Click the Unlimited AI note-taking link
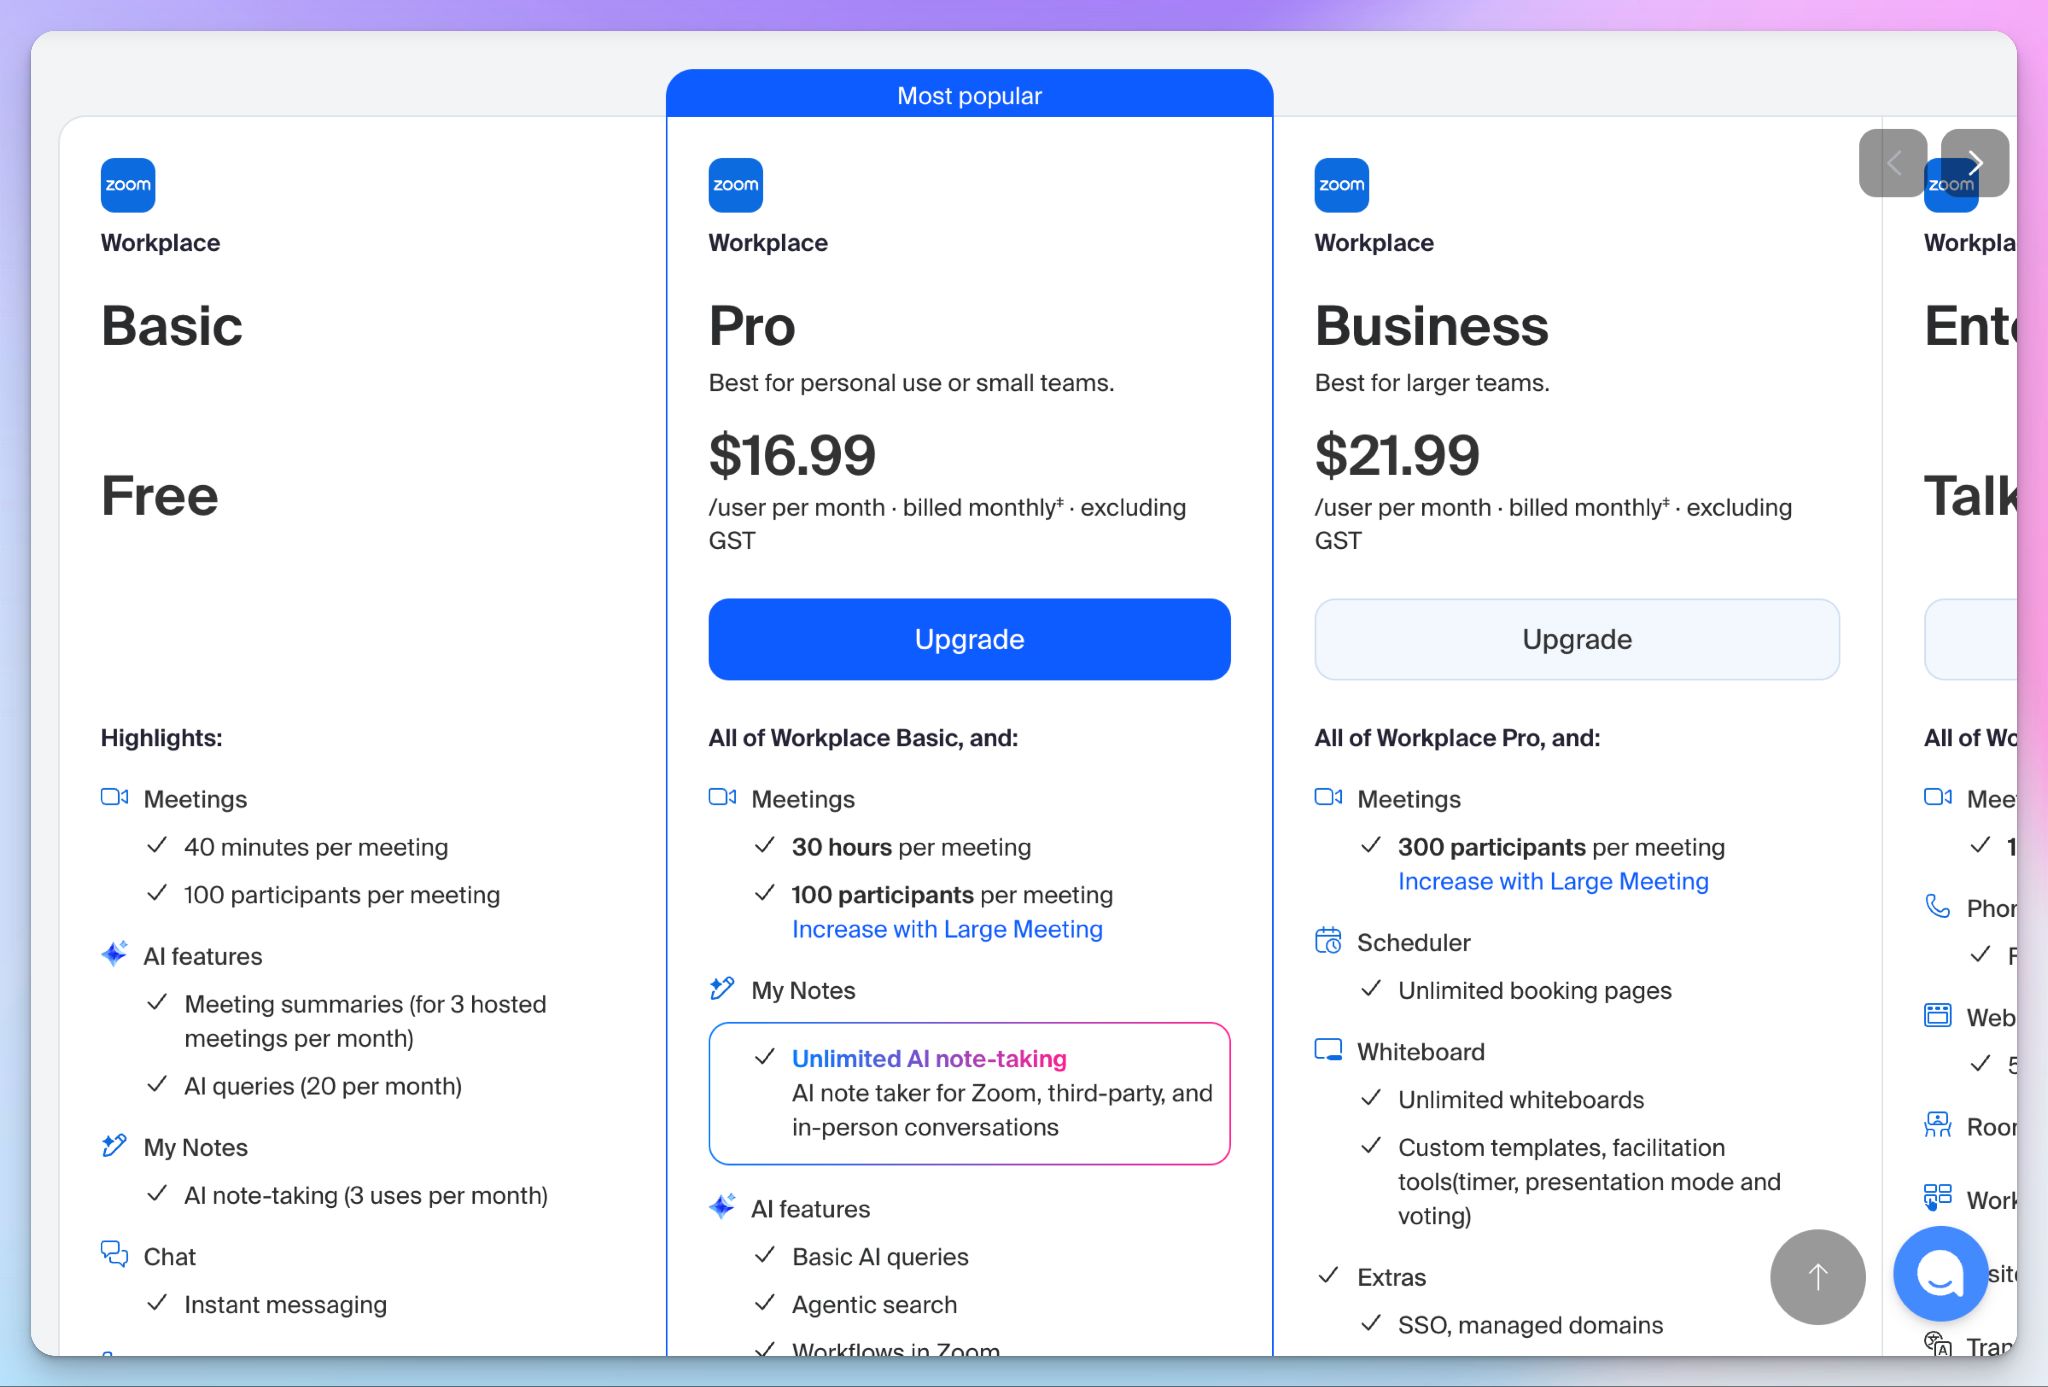This screenshot has width=2048, height=1387. (929, 1058)
